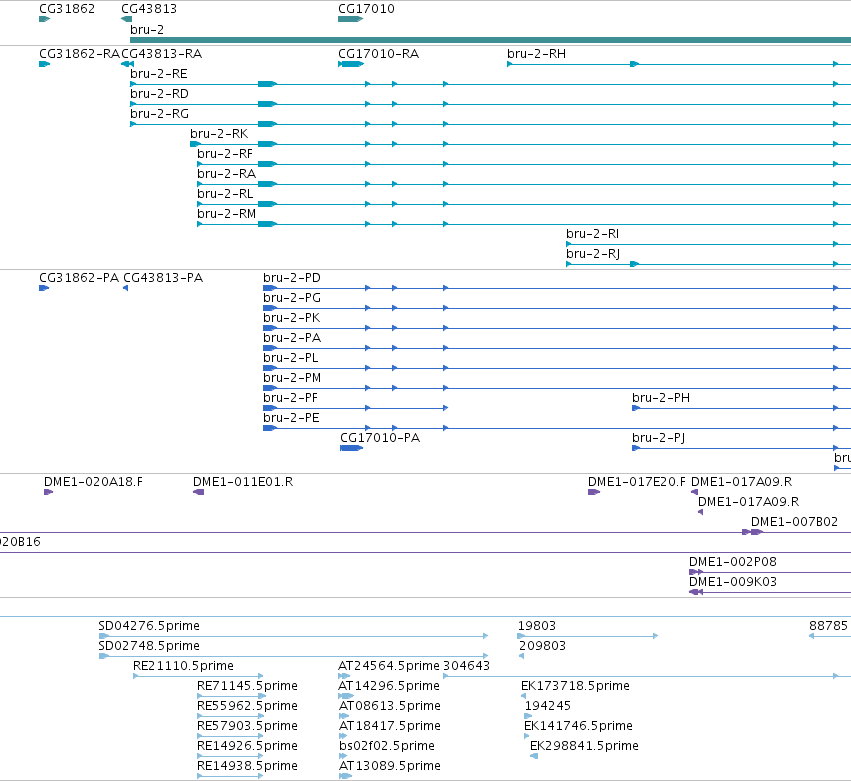Open transcript label CG17010-RA
The height and width of the screenshot is (781, 851).
point(378,54)
